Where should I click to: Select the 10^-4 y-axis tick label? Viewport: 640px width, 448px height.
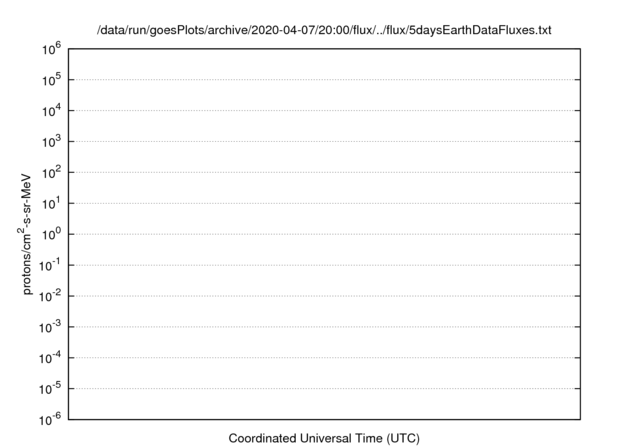coord(50,358)
